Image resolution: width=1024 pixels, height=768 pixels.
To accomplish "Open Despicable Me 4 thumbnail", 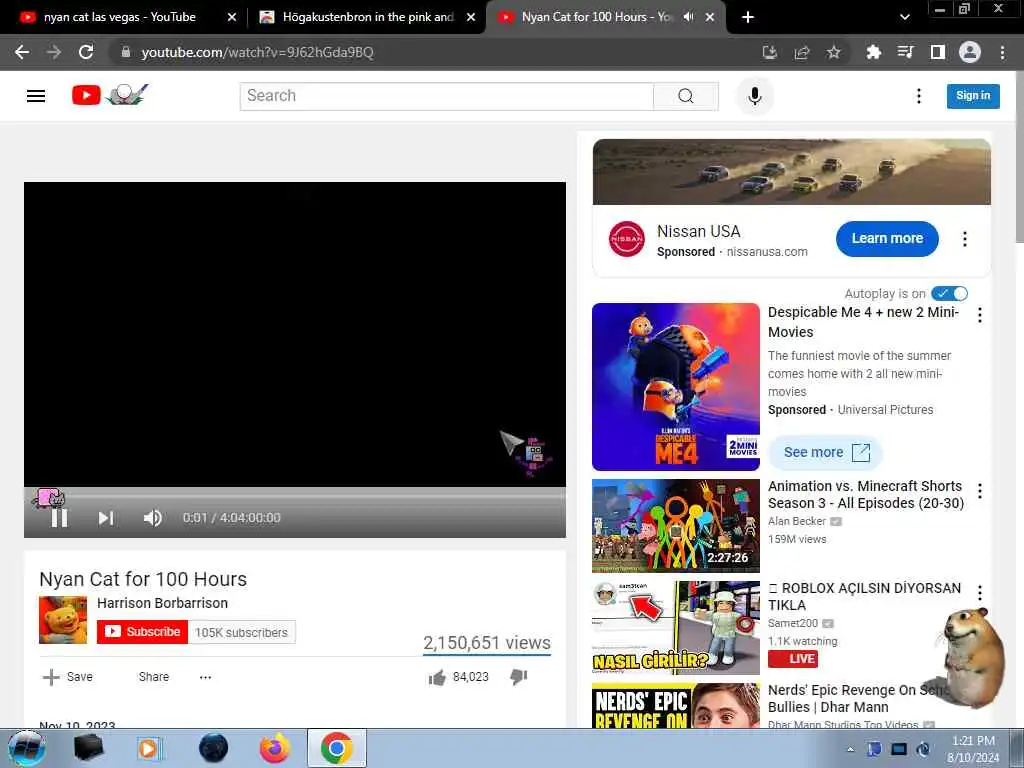I will (x=676, y=387).
